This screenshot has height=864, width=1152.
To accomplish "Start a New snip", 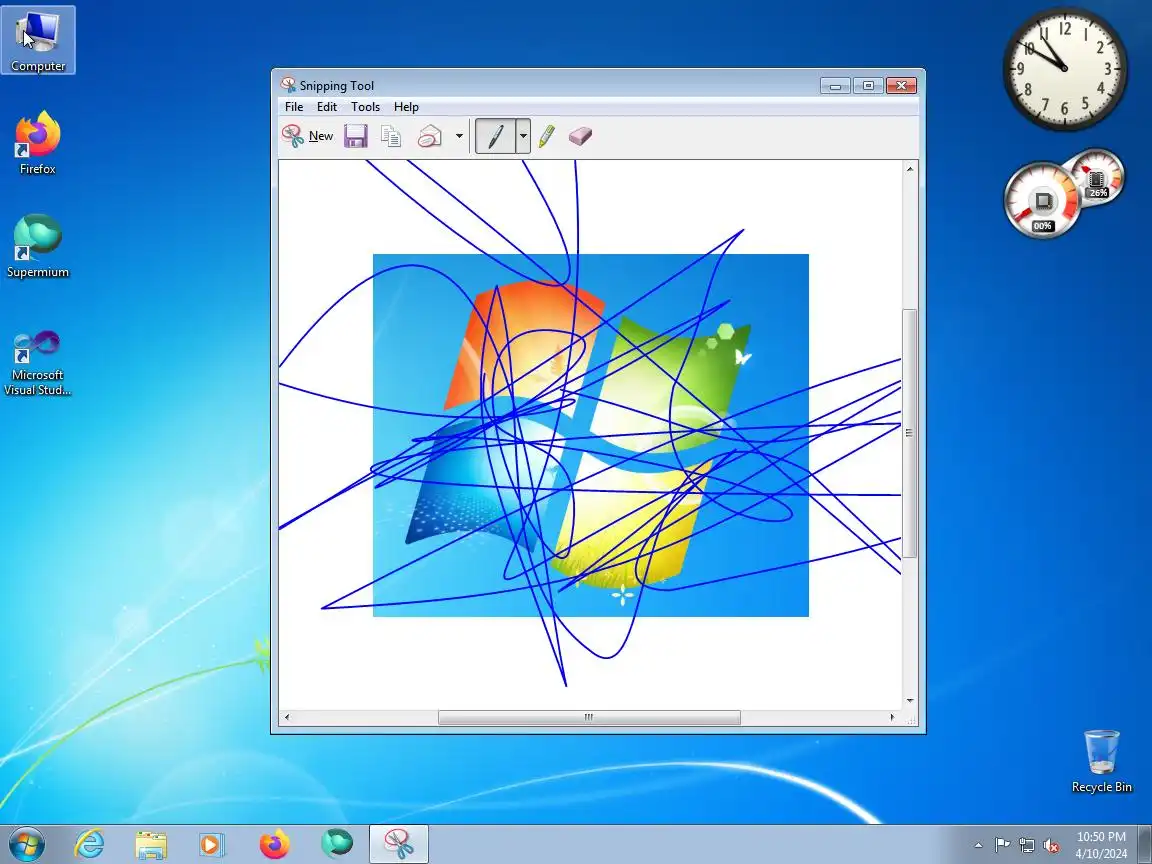I will 308,136.
